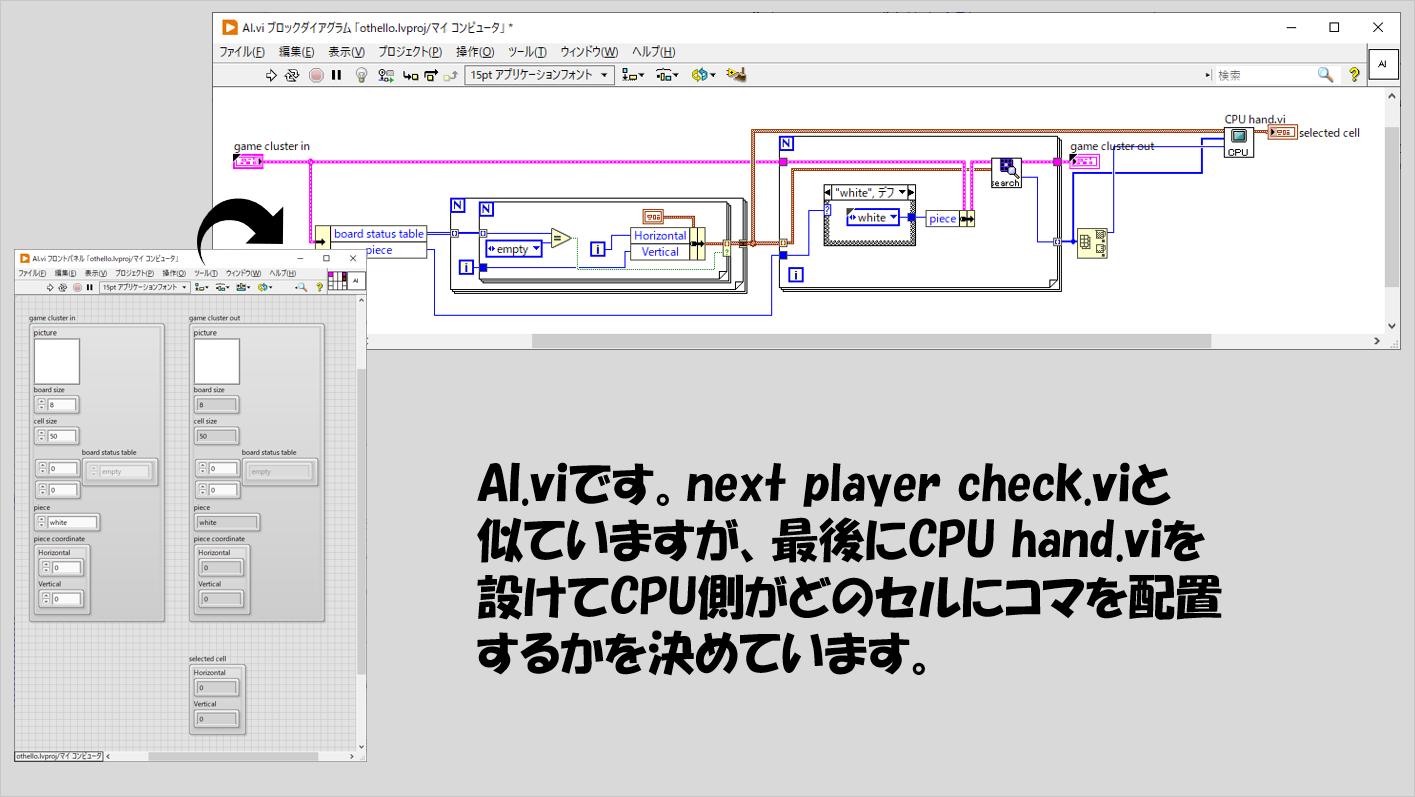Click the Pause button in block diagram toolbar
Image resolution: width=1415 pixels, height=797 pixels.
(x=337, y=75)
